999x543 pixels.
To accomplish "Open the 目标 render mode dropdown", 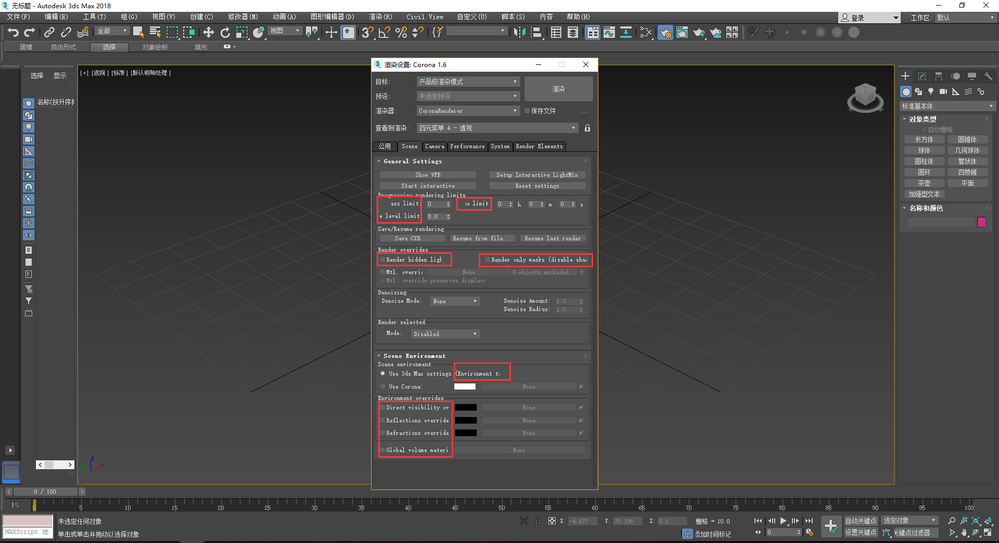I will click(468, 82).
